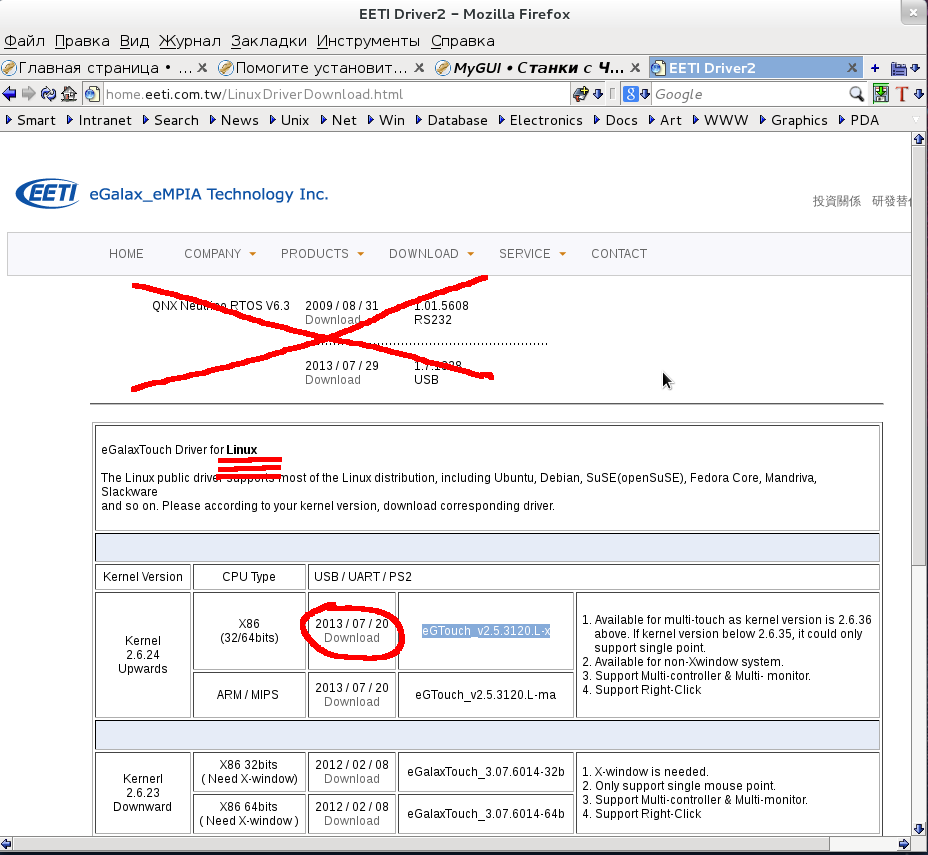The image size is (928, 855).
Task: Open the COMPANY navigation dropdown
Action: pyautogui.click(x=220, y=254)
